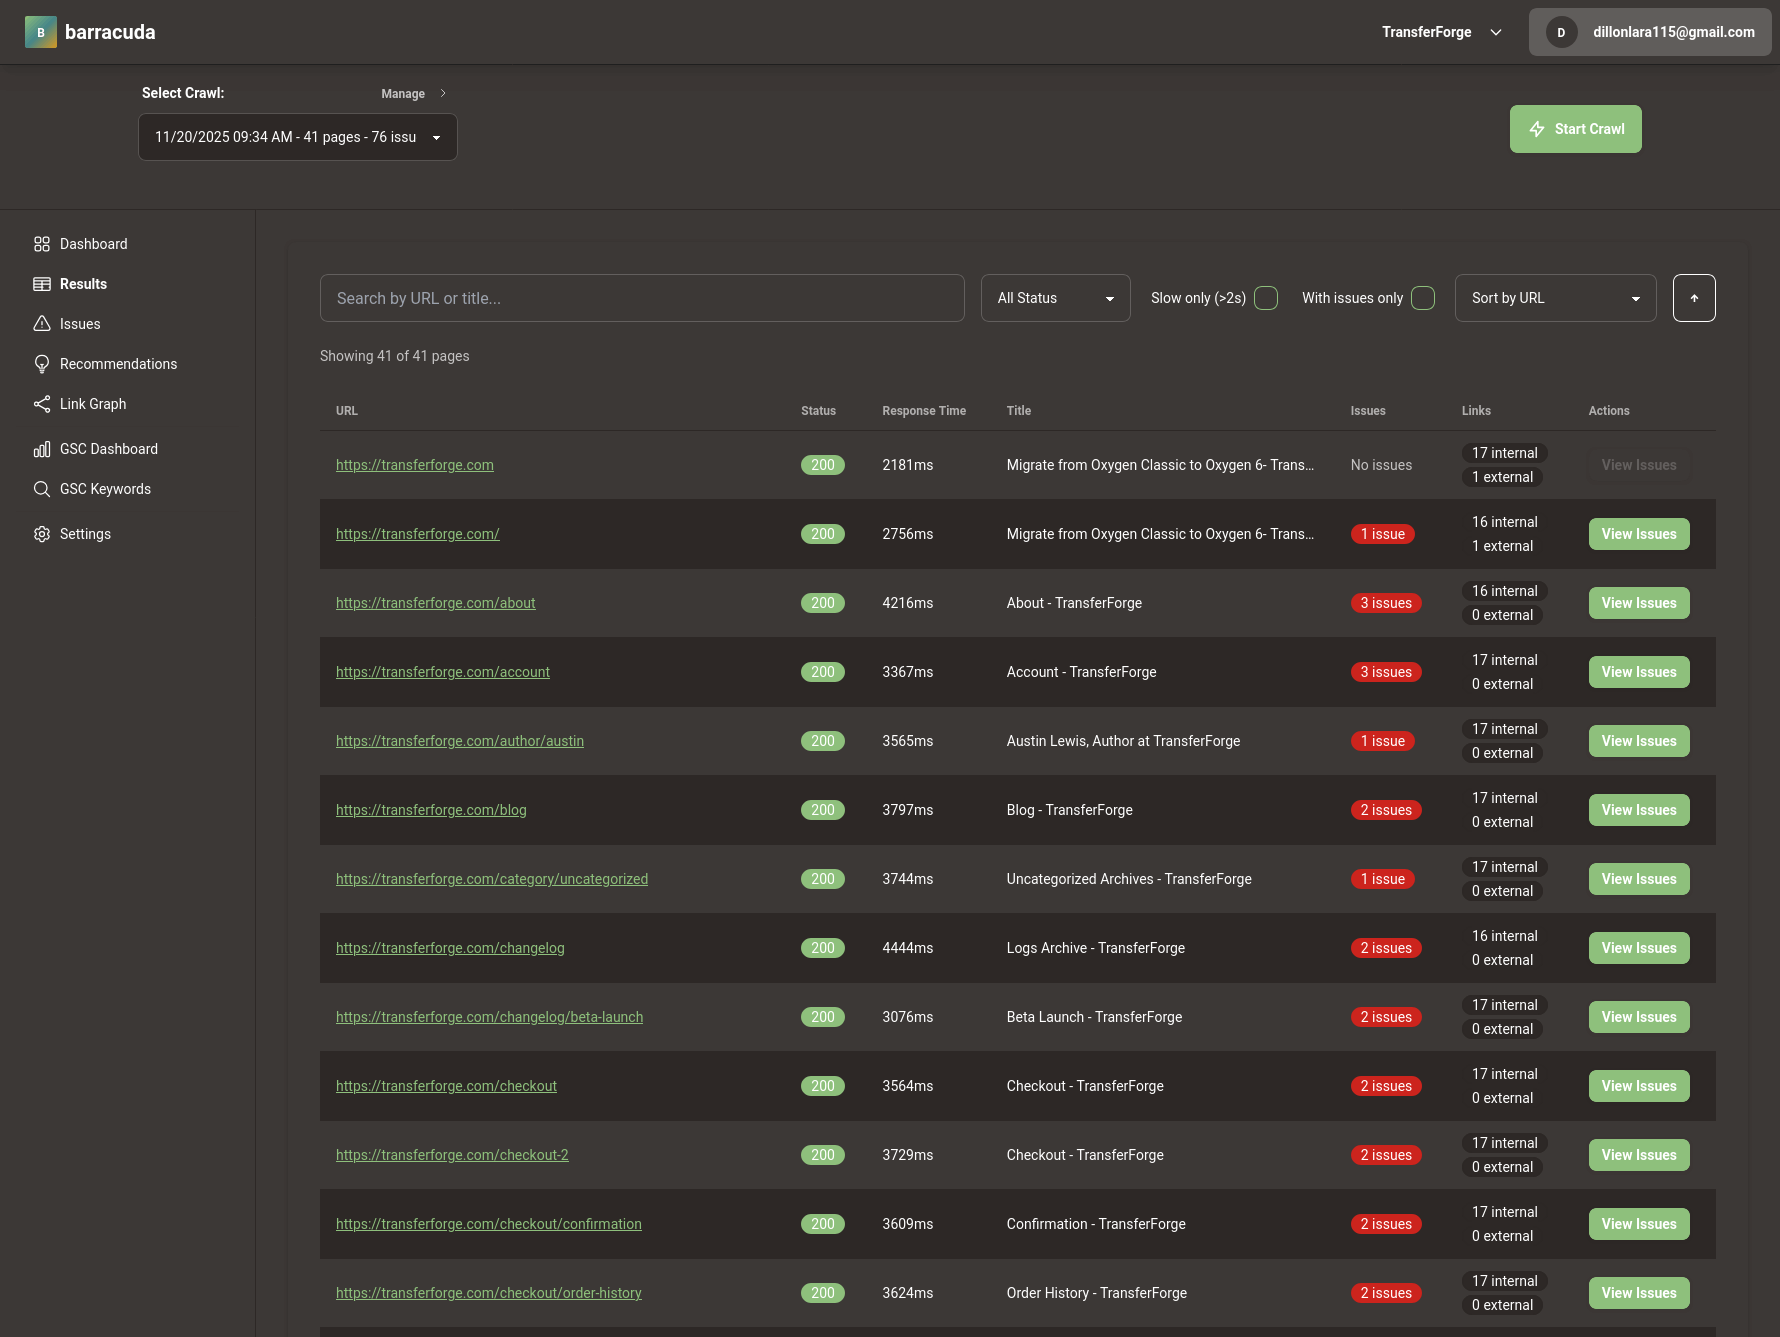1780x1337 pixels.
Task: Check the 200 status badge on the About row
Action: click(x=822, y=602)
